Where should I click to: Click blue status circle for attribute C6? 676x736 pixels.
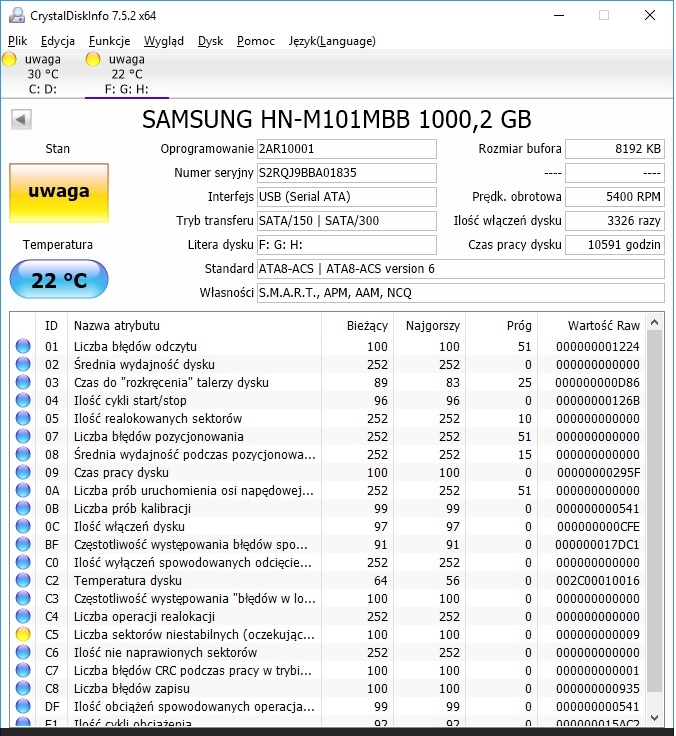pos(23,652)
